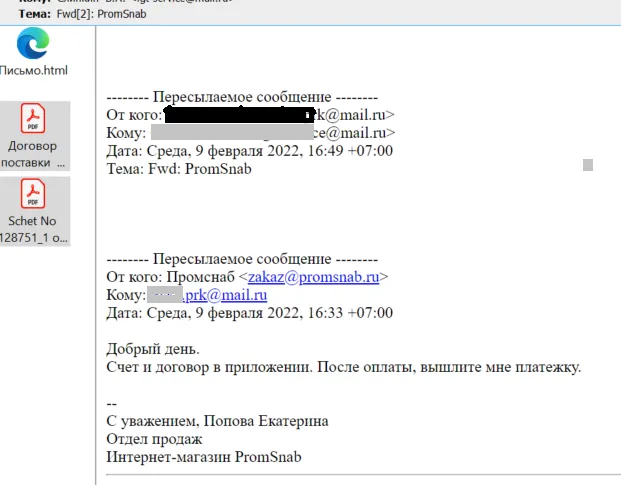621x485 pixels.
Task: Click the sentence Счет и договор в приложении
Action: coord(210,367)
